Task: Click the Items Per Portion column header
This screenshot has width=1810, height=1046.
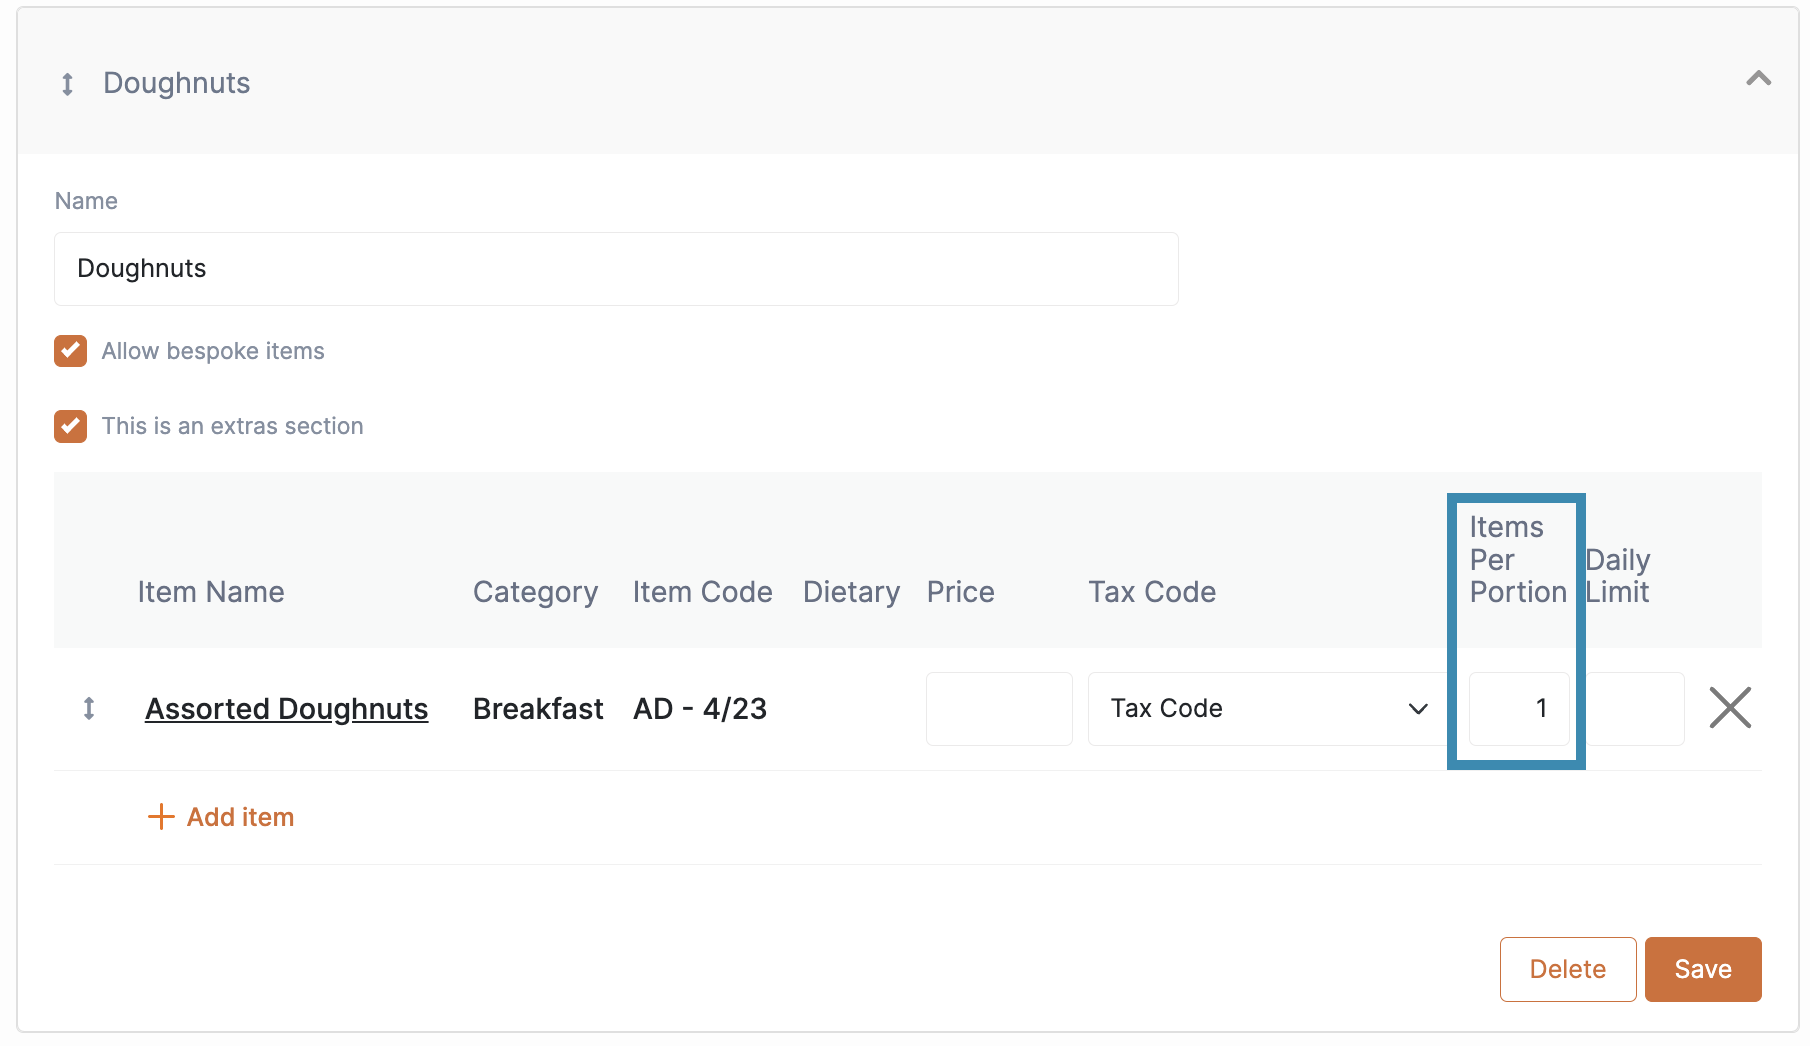Action: coord(1517,560)
